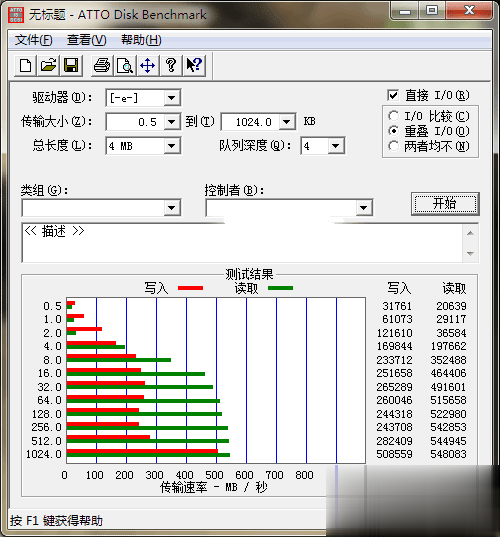Select the I/O 比较 radio button
Screen dimensions: 500x537
393,116
